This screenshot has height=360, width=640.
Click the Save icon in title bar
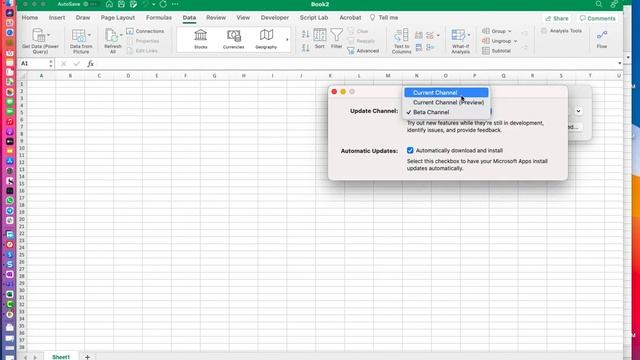121,4
